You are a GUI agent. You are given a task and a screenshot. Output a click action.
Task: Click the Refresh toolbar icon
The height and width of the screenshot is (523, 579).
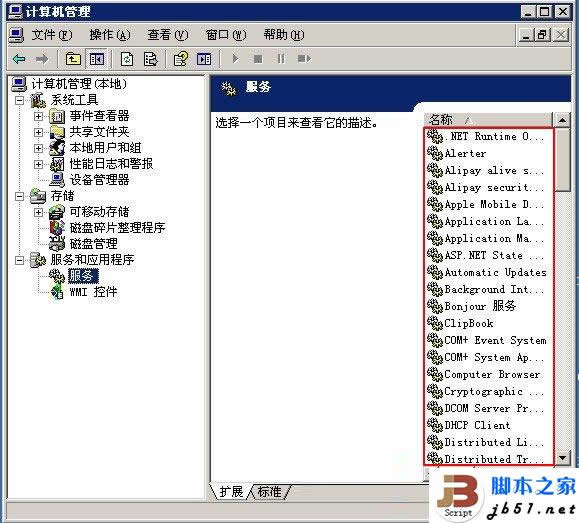[x=127, y=59]
